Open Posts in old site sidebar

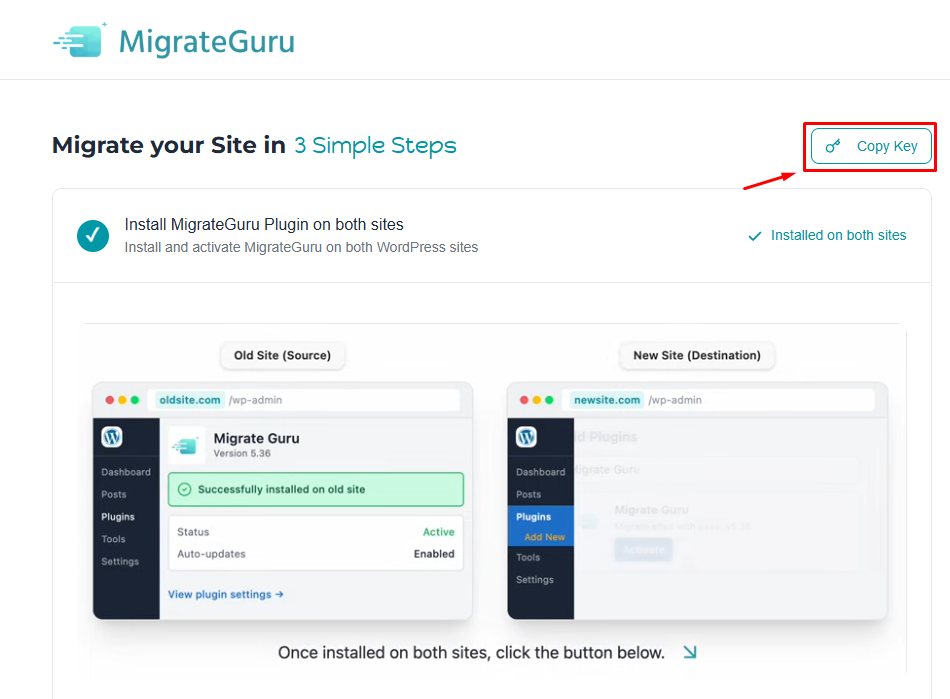click(114, 494)
